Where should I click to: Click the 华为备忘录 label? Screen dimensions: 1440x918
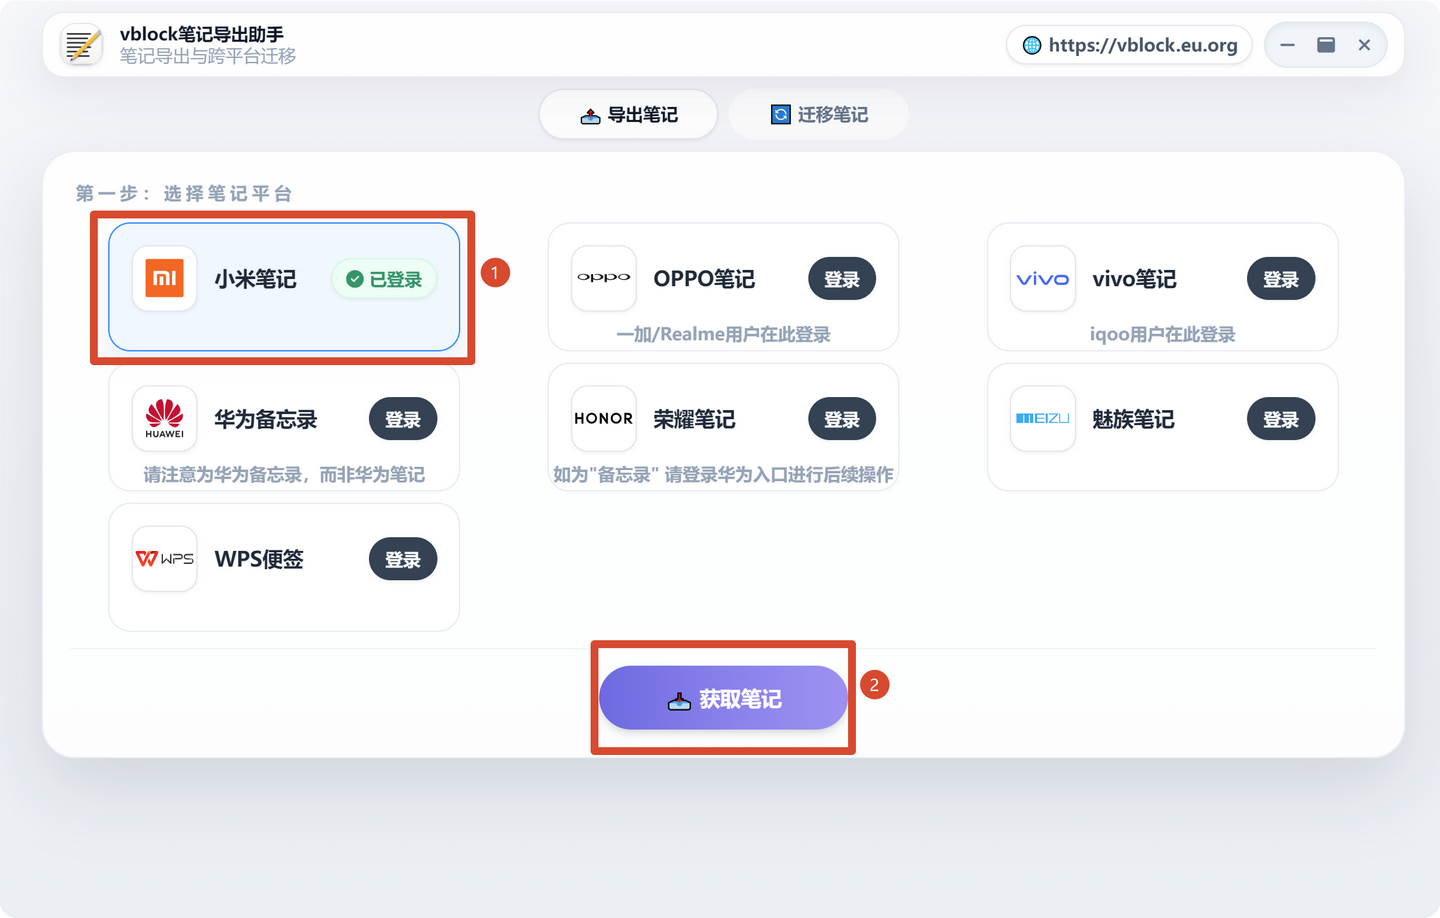(265, 419)
